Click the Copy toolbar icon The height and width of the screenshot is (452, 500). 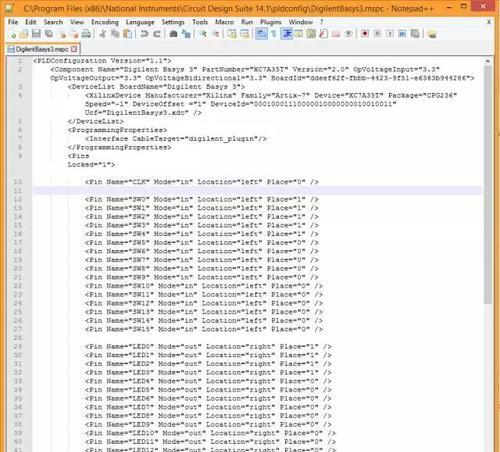(115, 34)
